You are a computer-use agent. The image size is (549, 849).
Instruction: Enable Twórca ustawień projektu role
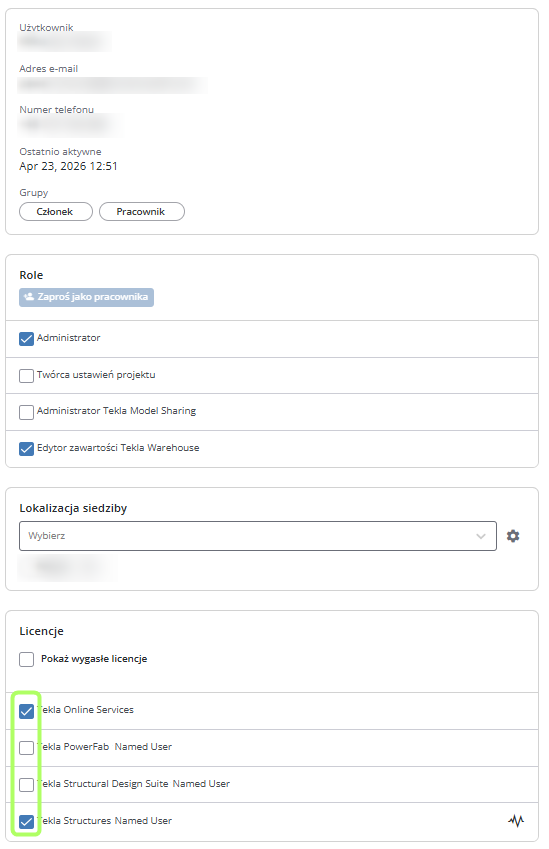tap(27, 375)
